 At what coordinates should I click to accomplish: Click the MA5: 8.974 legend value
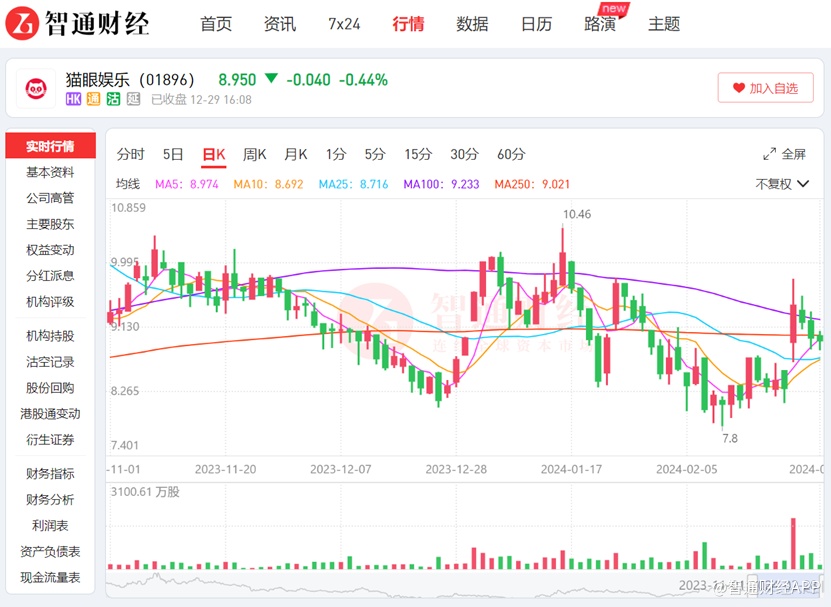(x=187, y=184)
